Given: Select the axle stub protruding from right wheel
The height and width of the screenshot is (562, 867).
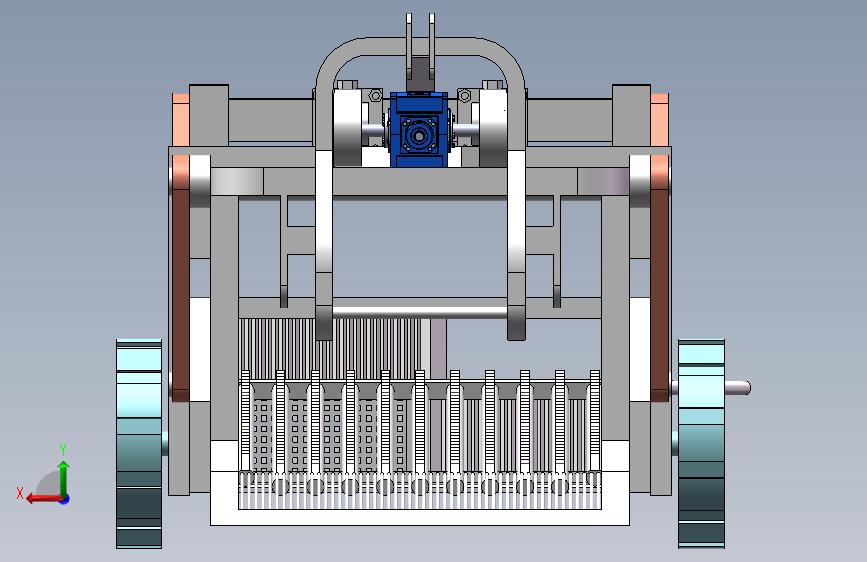Looking at the screenshot, I should (x=738, y=388).
